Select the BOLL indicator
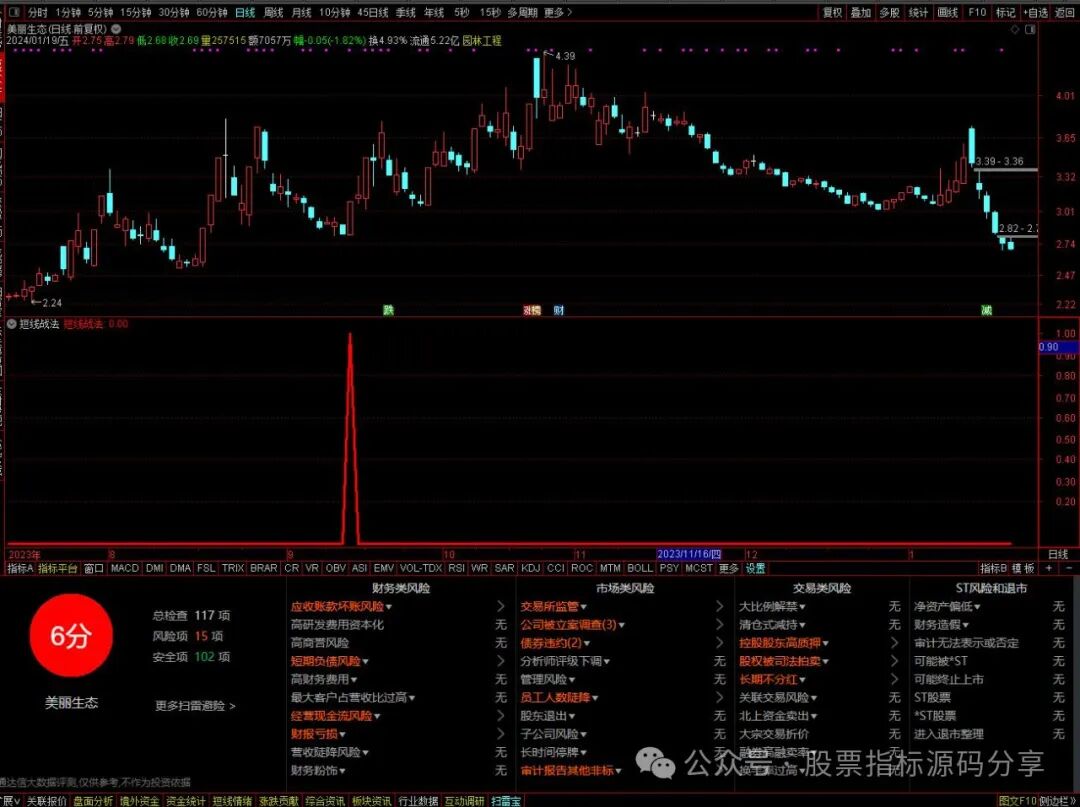This screenshot has height=807, width=1080. click(x=640, y=568)
